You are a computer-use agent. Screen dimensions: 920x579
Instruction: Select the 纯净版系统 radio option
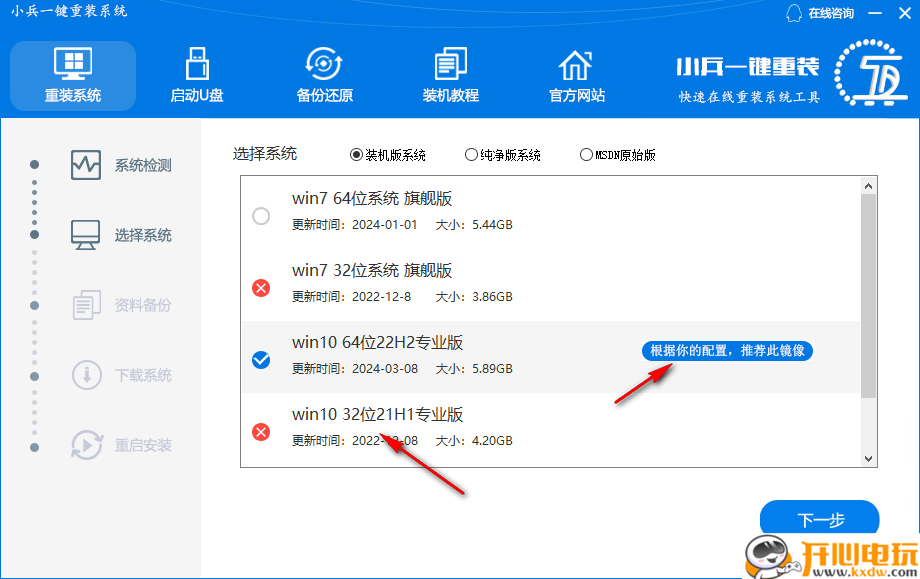(x=470, y=154)
